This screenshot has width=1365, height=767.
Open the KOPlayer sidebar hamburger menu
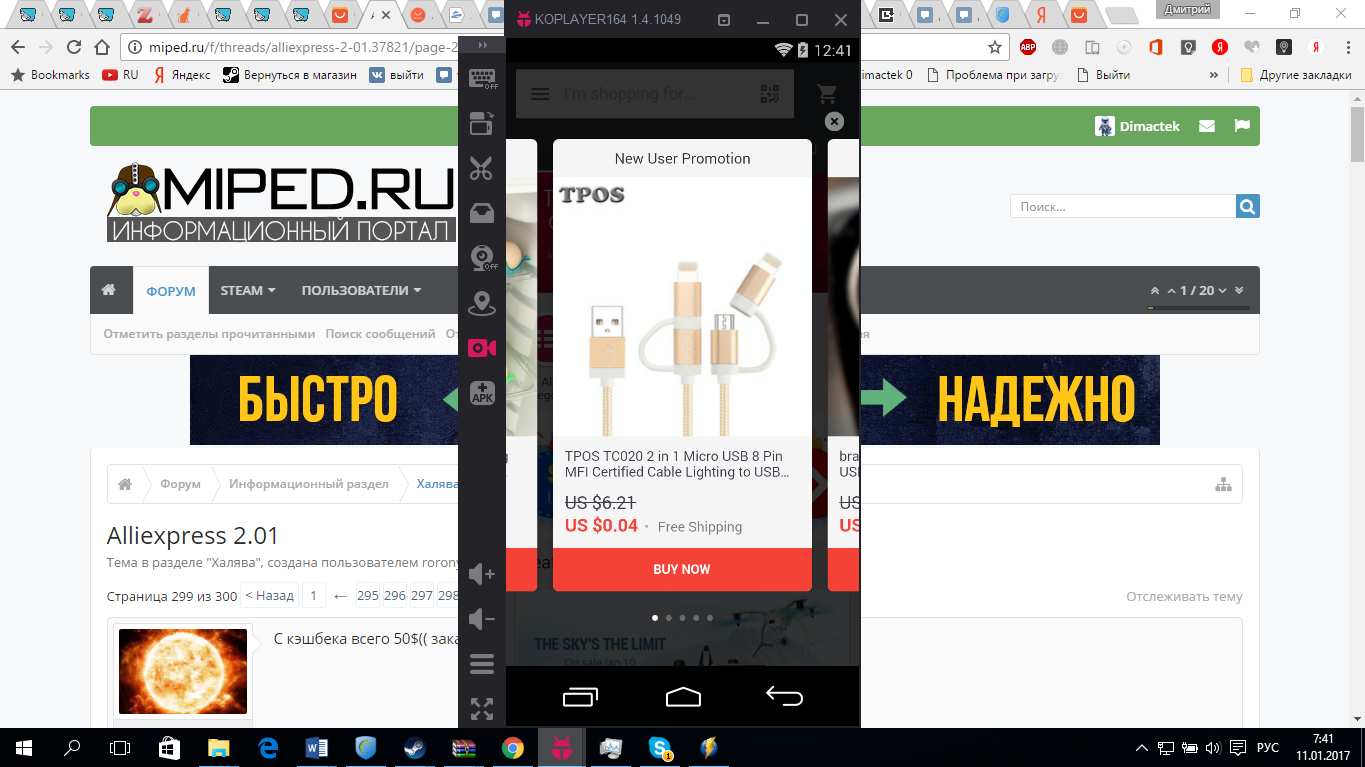[x=482, y=663]
